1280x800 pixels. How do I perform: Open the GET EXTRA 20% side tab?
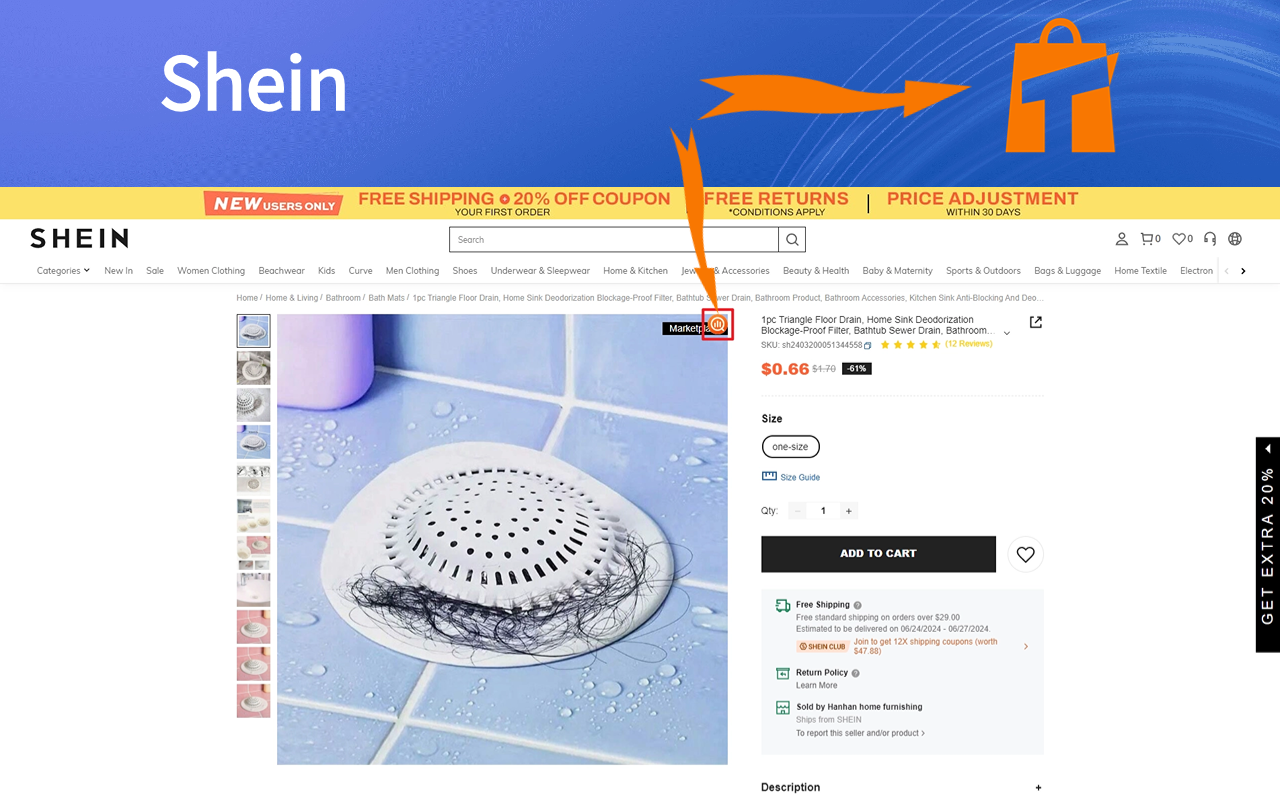click(x=1268, y=545)
